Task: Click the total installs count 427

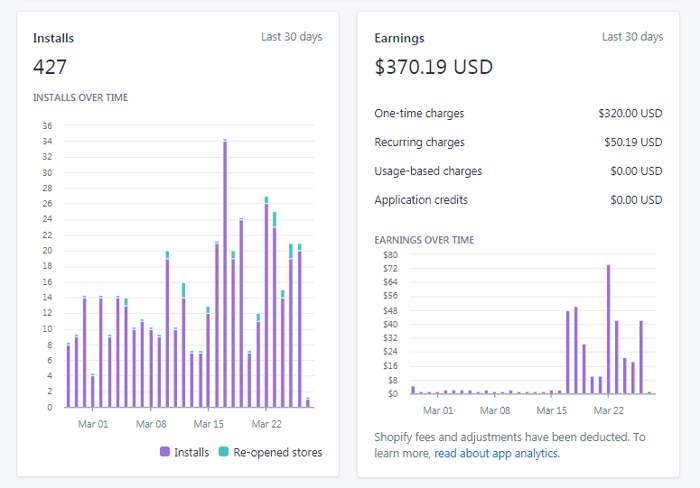Action: 50,67
